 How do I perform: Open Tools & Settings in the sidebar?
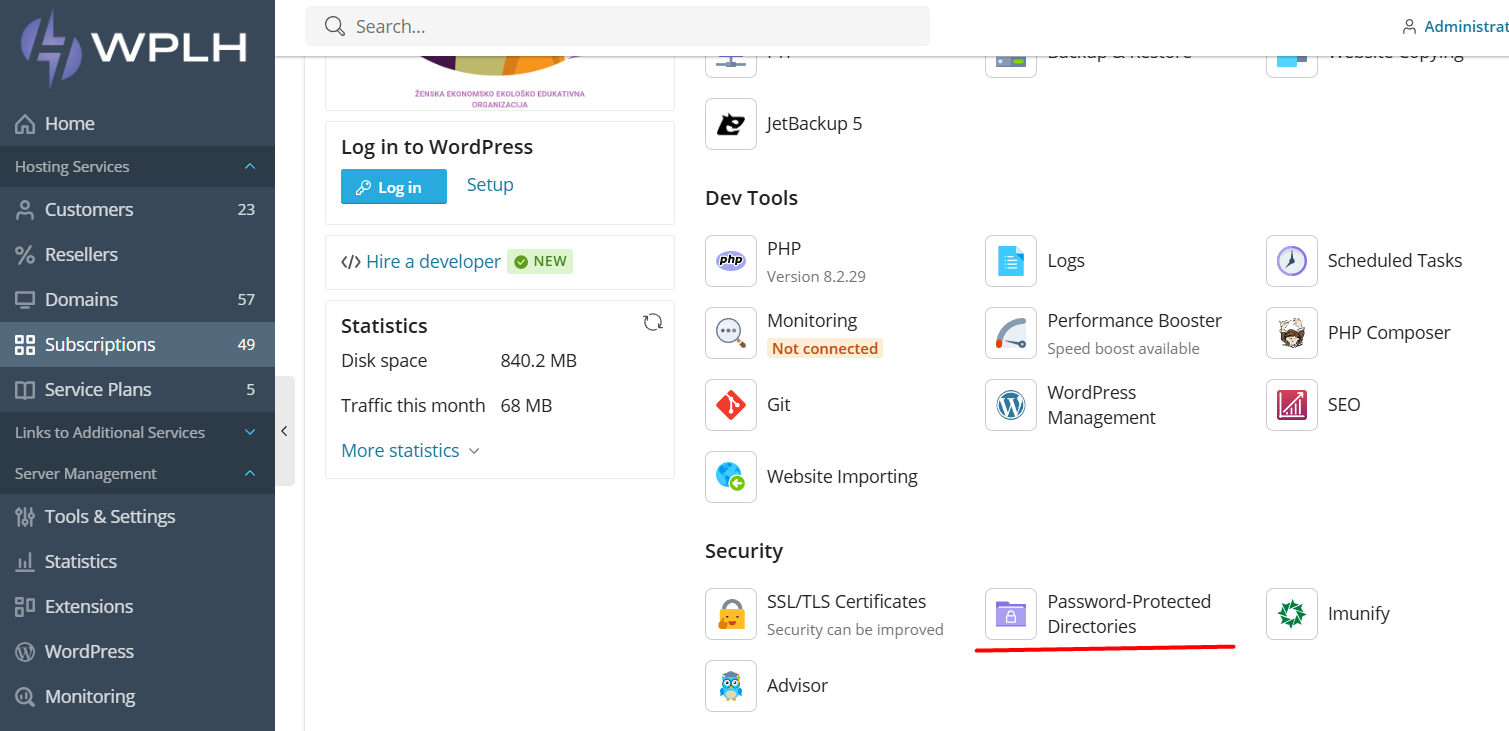point(137,517)
